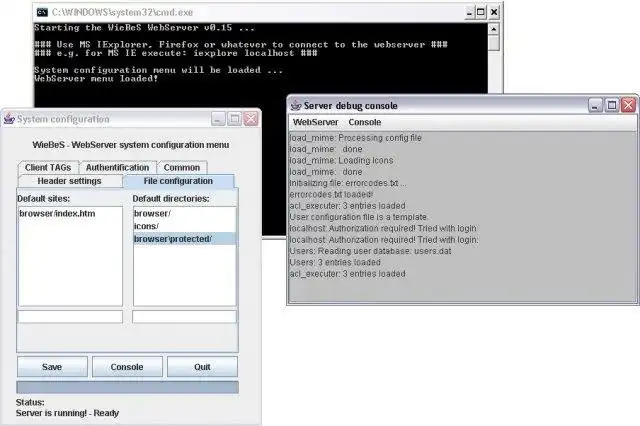Switch to the Authentification tab
Image resolution: width=640 pixels, height=426 pixels.
(117, 167)
